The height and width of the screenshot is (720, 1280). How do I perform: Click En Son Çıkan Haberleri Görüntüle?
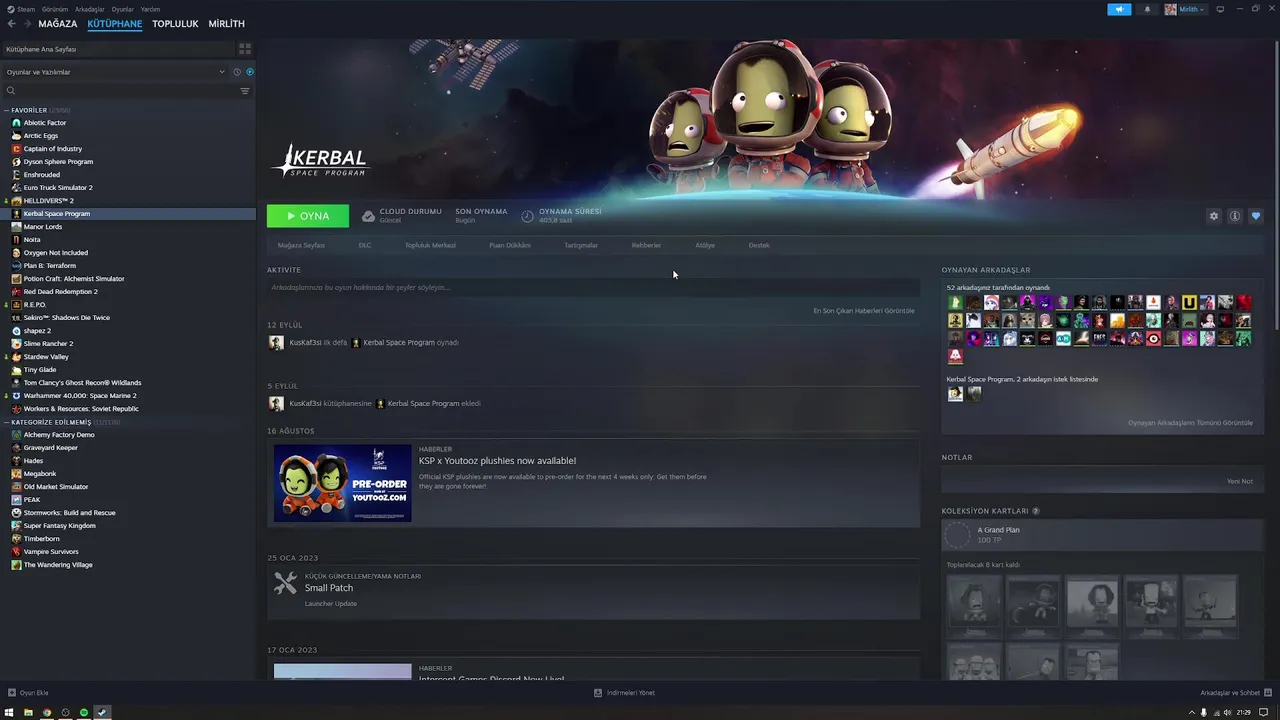point(864,311)
